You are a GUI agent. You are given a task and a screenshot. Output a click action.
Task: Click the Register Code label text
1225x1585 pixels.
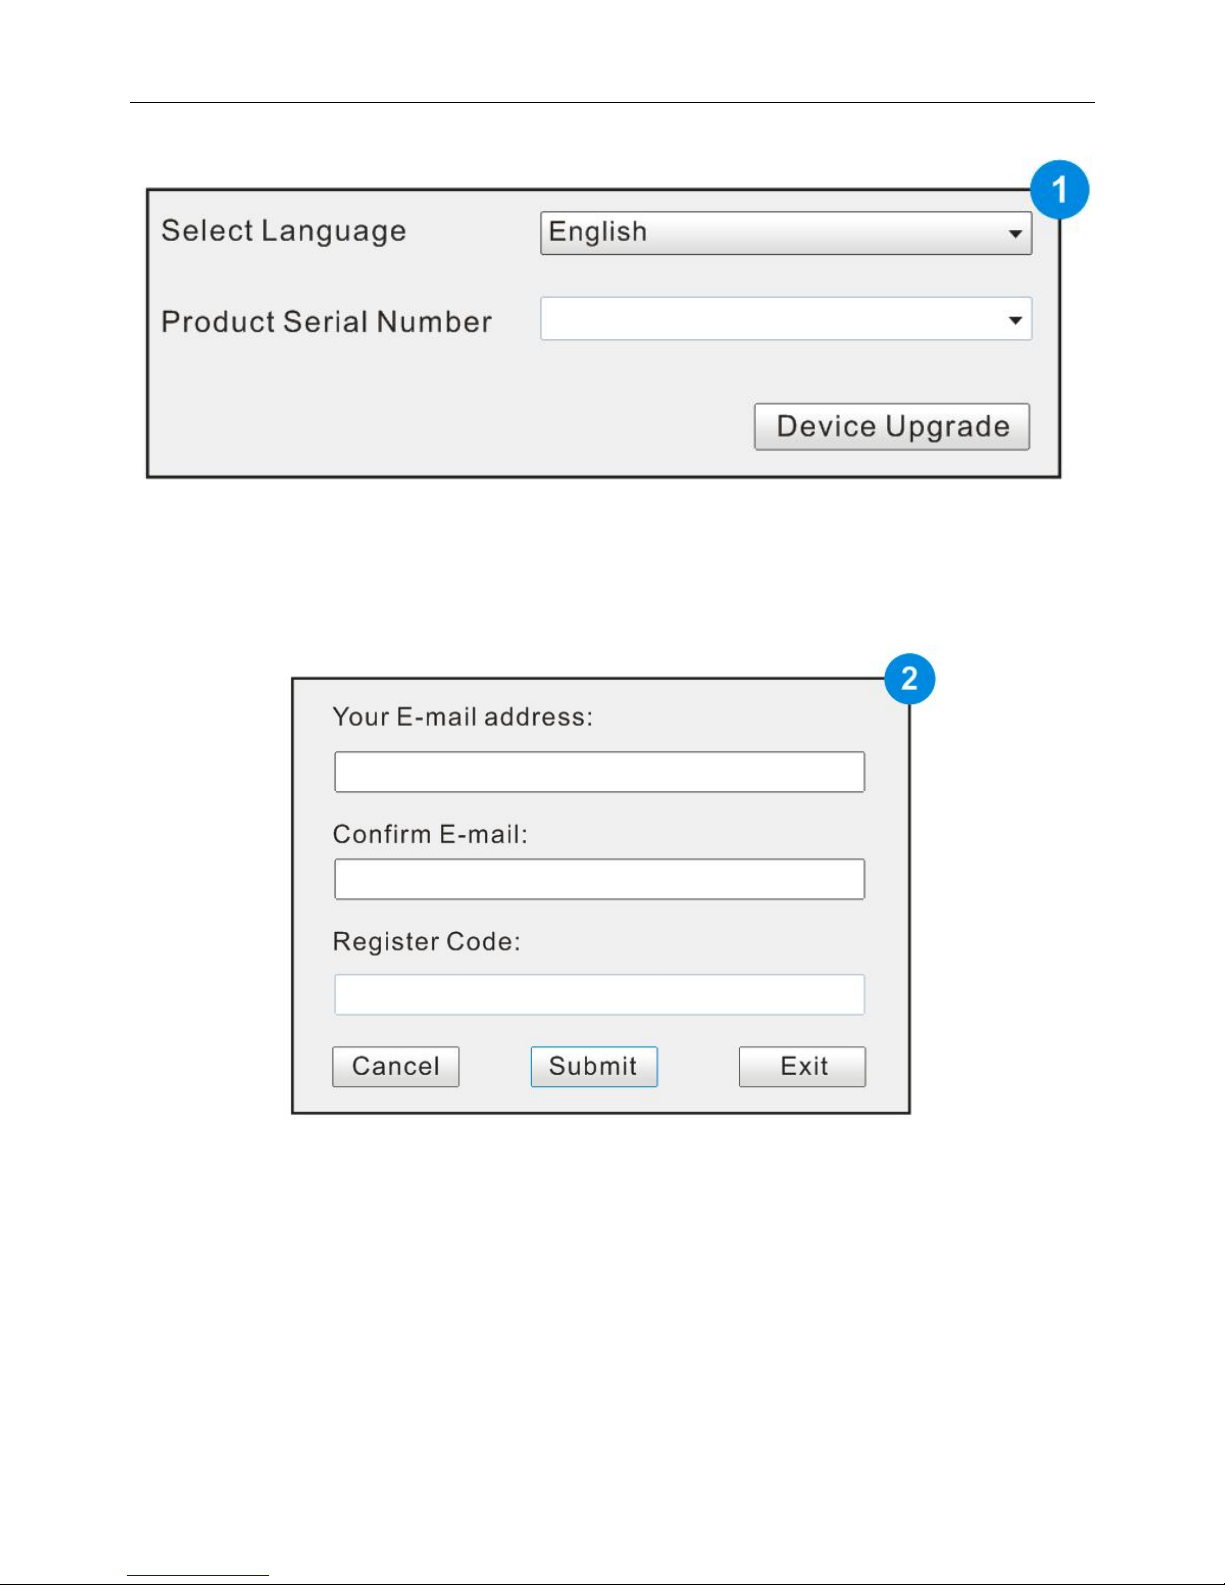[427, 942]
